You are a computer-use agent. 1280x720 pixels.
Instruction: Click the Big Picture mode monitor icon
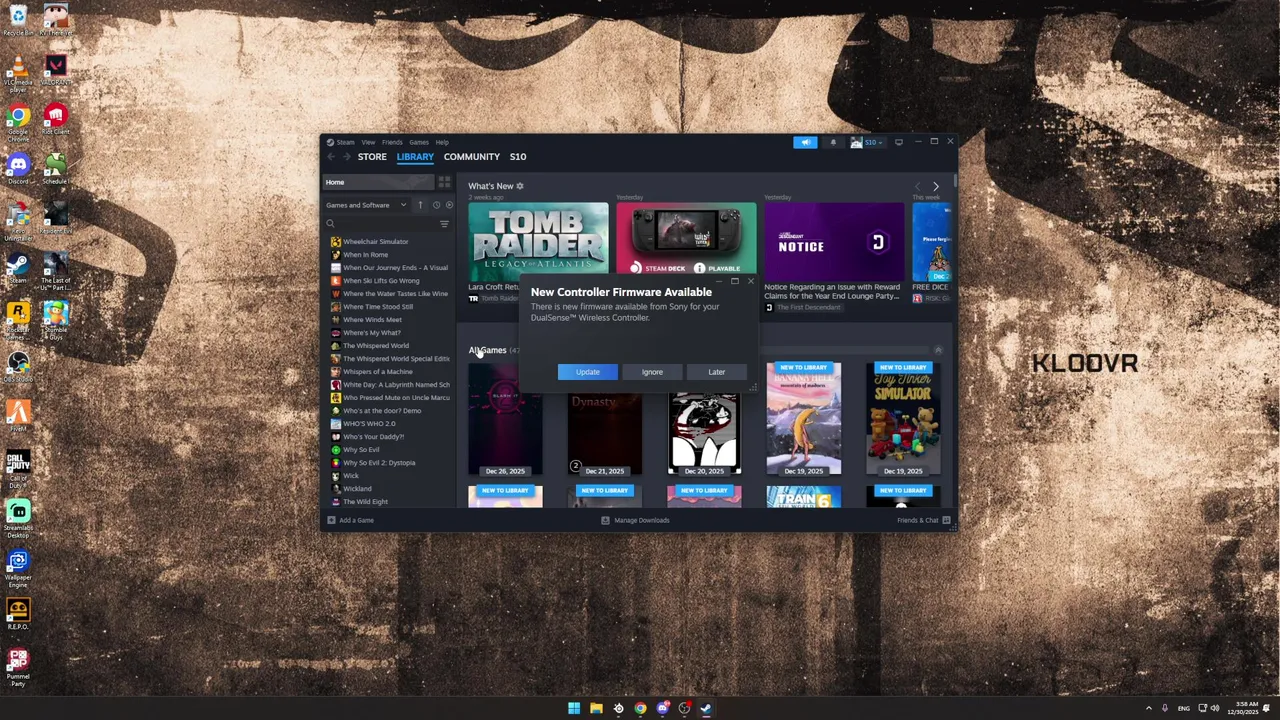[x=898, y=142]
